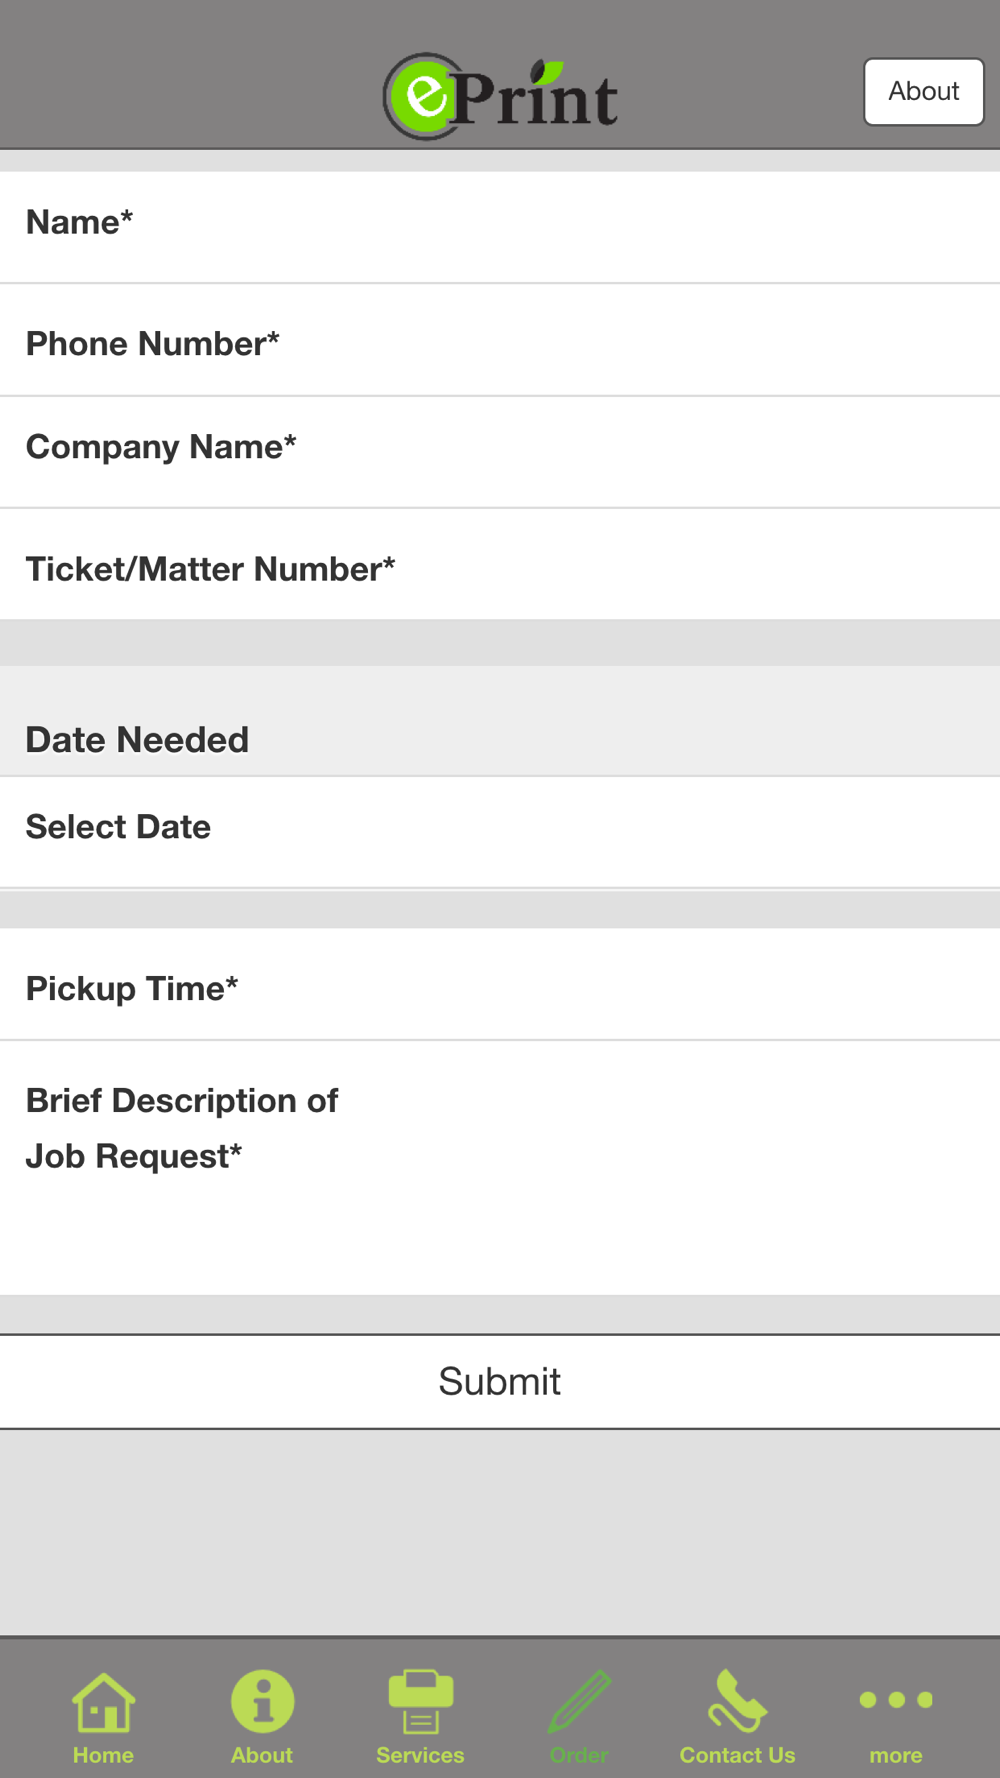Focus the Name field
The height and width of the screenshot is (1778, 1000).
tap(500, 227)
